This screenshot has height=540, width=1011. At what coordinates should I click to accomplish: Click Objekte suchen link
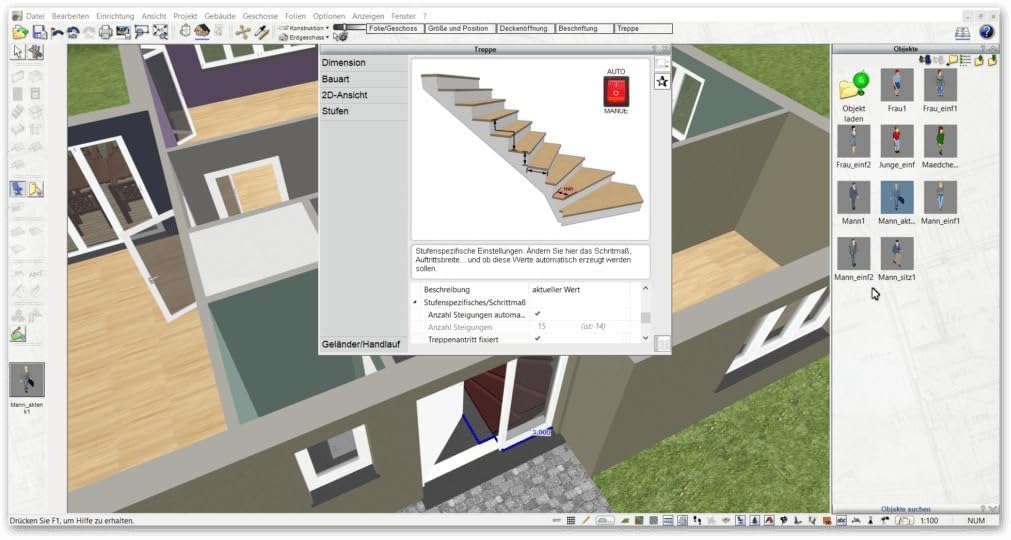[x=906, y=509]
